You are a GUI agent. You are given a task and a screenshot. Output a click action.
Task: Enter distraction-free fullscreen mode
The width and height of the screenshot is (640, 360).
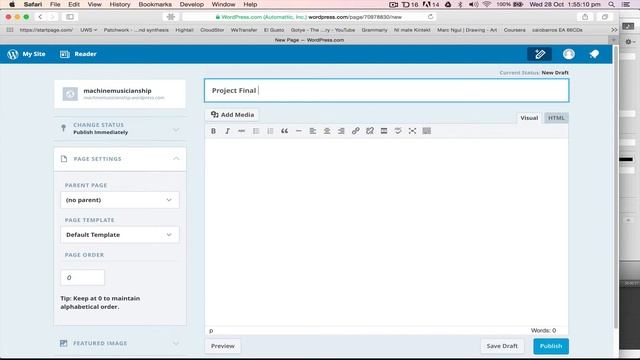coord(412,131)
